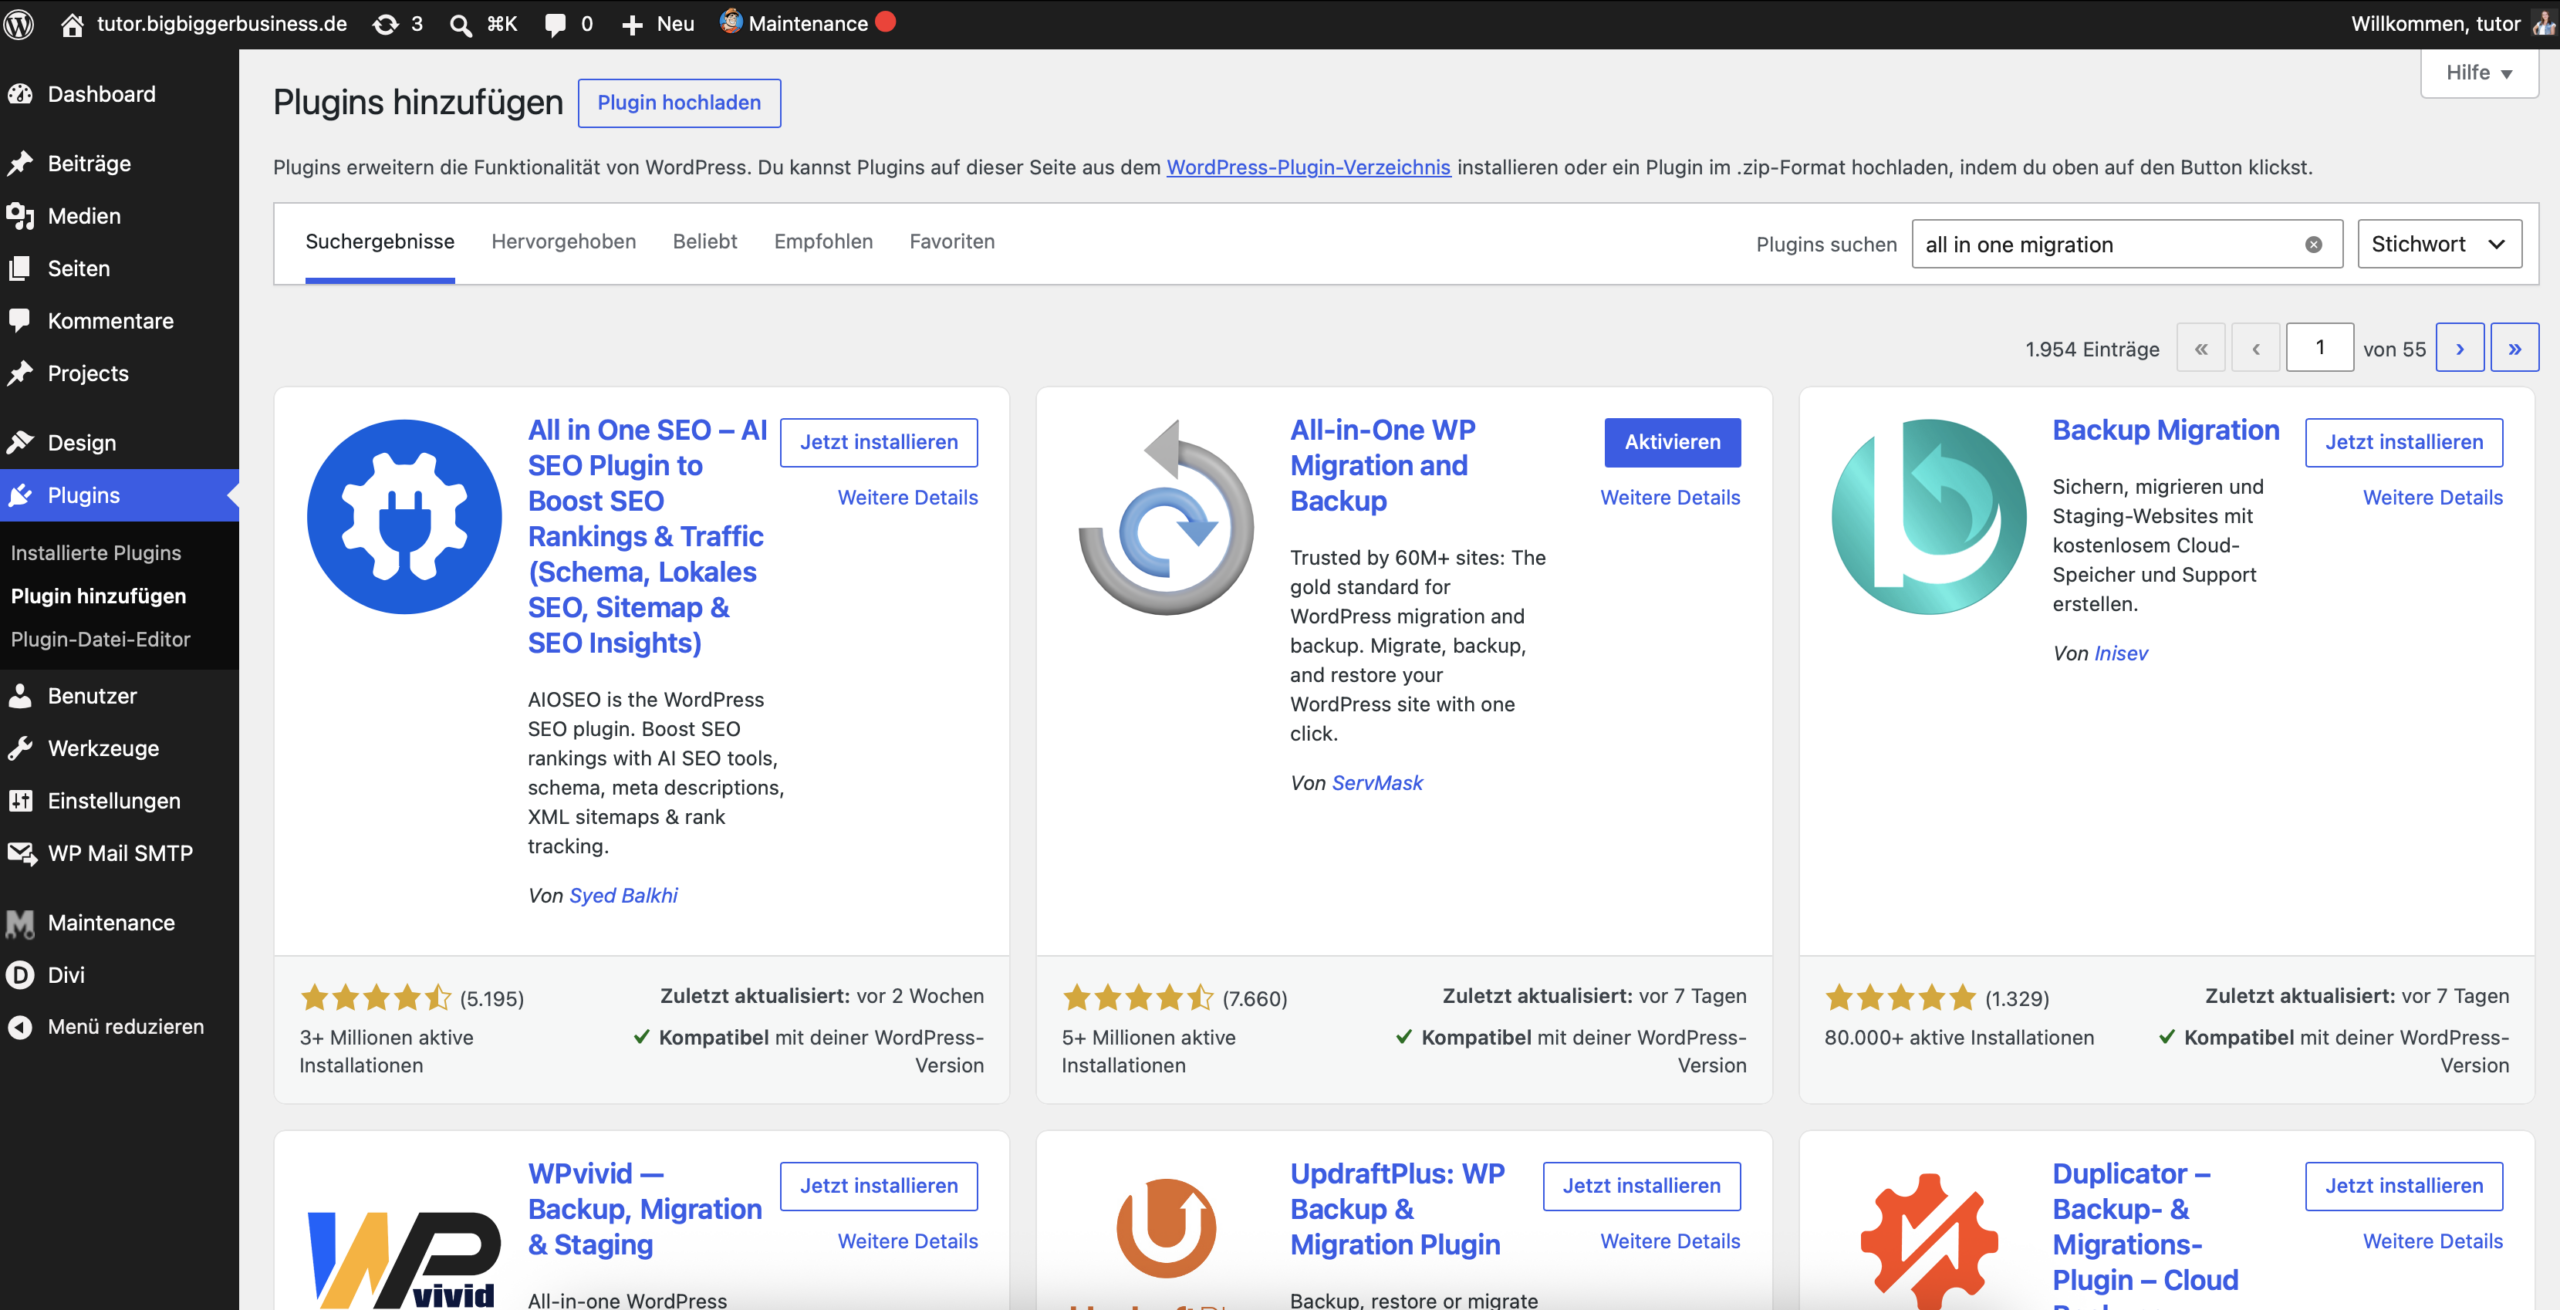
Task: Open Kommentare in the sidebar
Action: tap(110, 321)
